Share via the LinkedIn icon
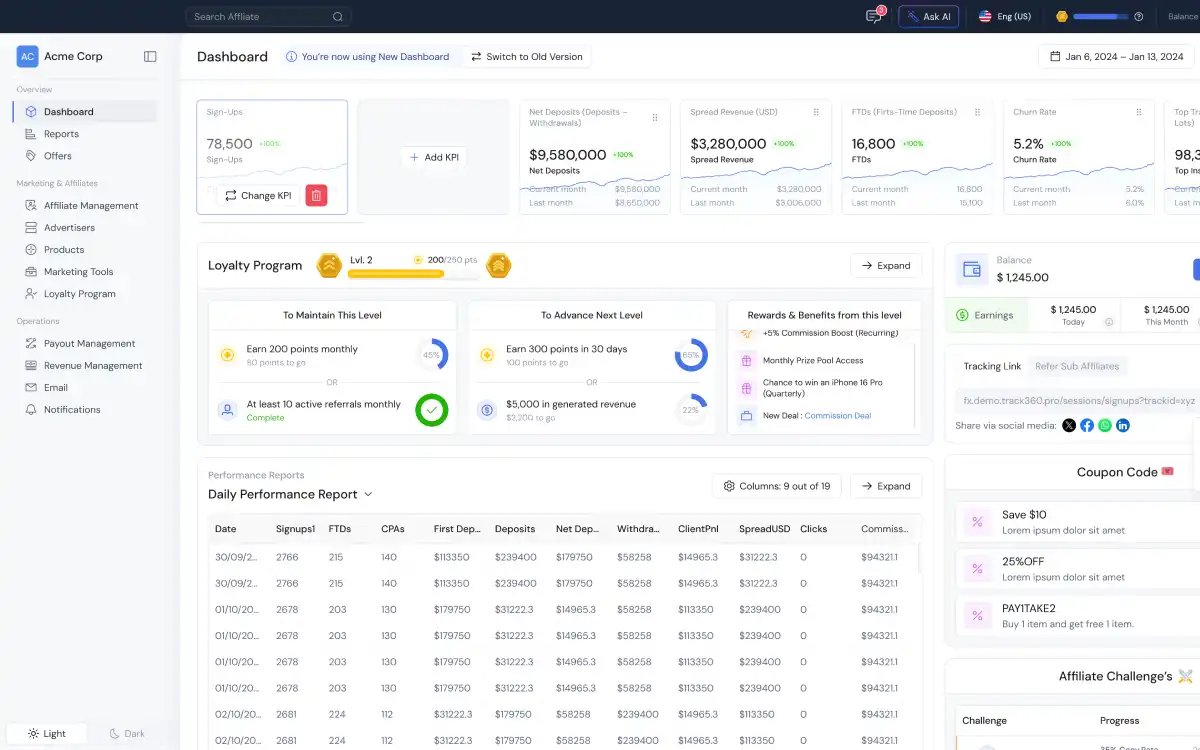This screenshot has height=750, width=1200. [x=1123, y=425]
